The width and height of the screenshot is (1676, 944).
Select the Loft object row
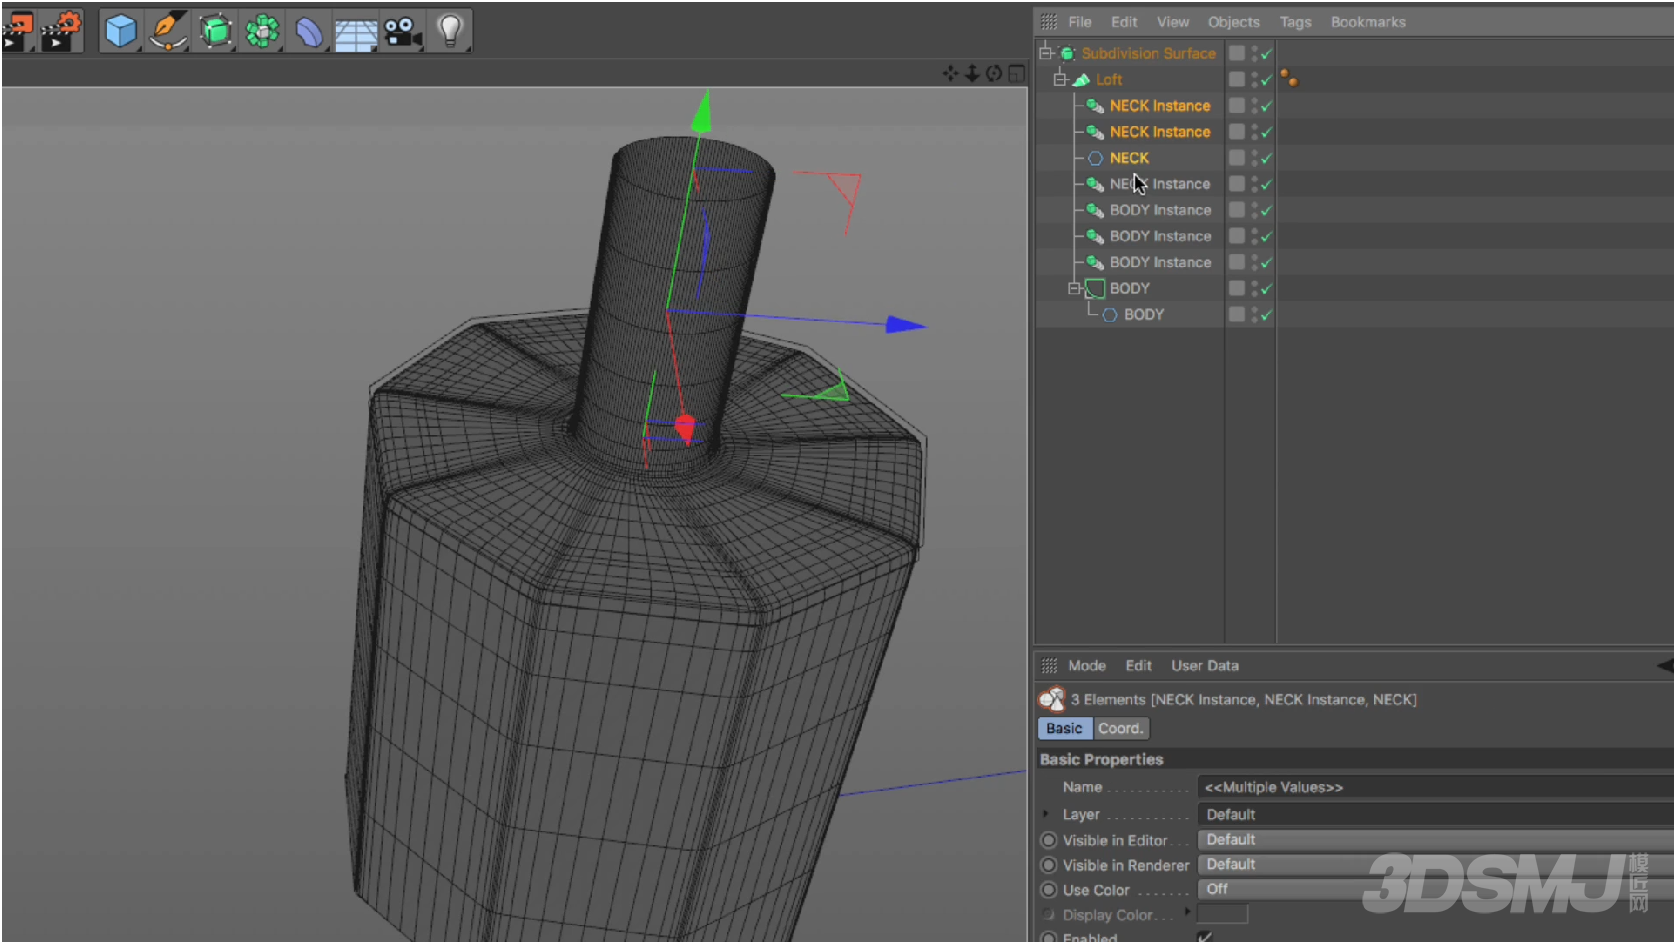point(1109,79)
